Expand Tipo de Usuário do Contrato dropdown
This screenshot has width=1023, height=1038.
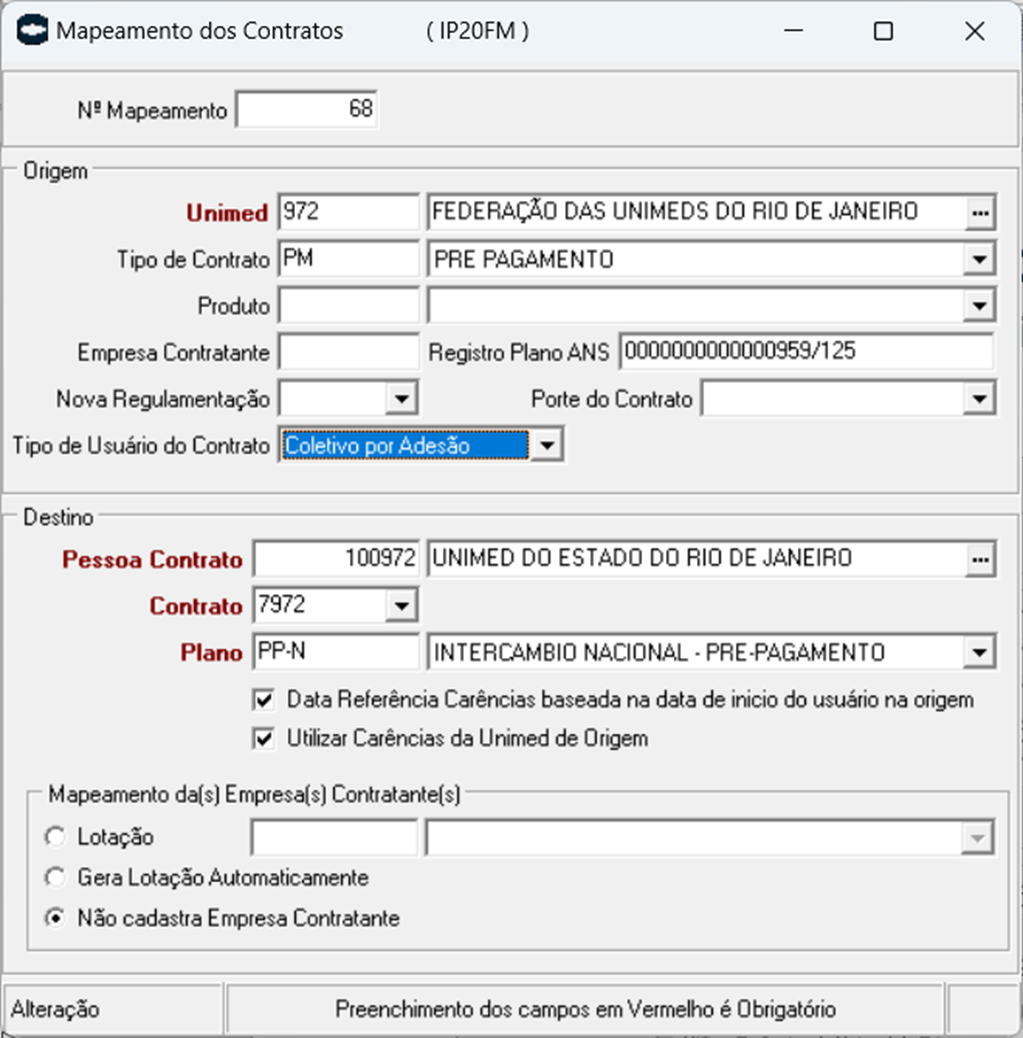pyautogui.click(x=547, y=446)
